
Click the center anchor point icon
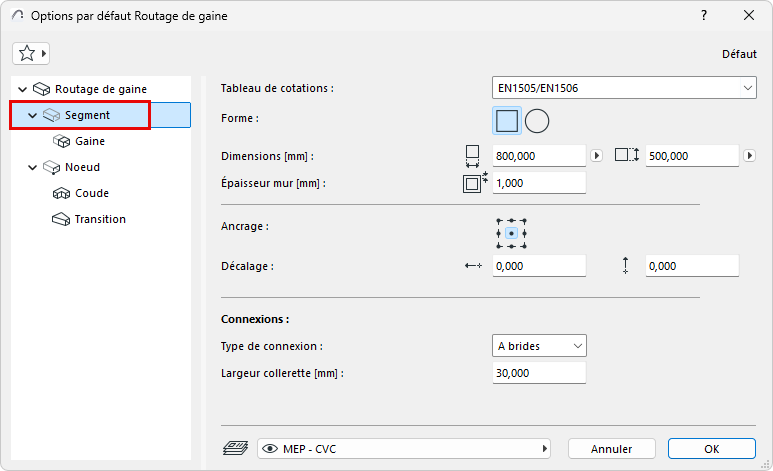(511, 233)
